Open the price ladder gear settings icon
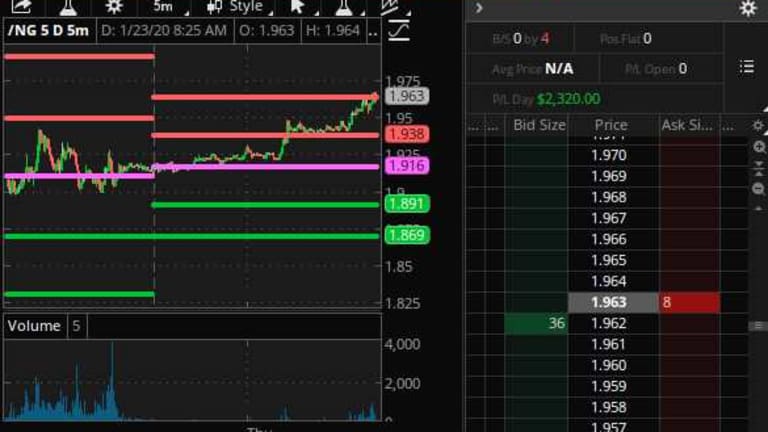Image resolution: width=768 pixels, height=432 pixels. pyautogui.click(x=758, y=126)
